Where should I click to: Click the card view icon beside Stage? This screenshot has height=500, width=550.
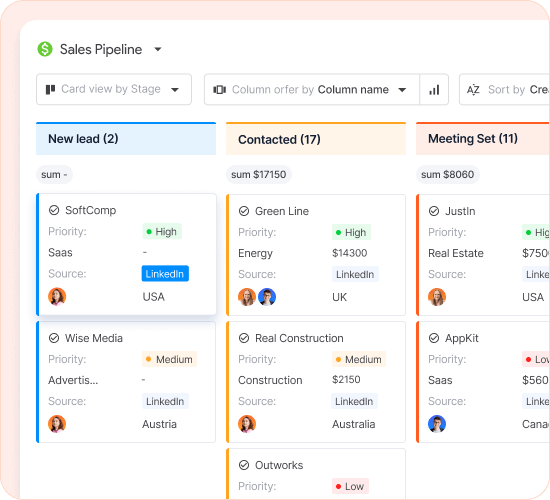coord(51,89)
